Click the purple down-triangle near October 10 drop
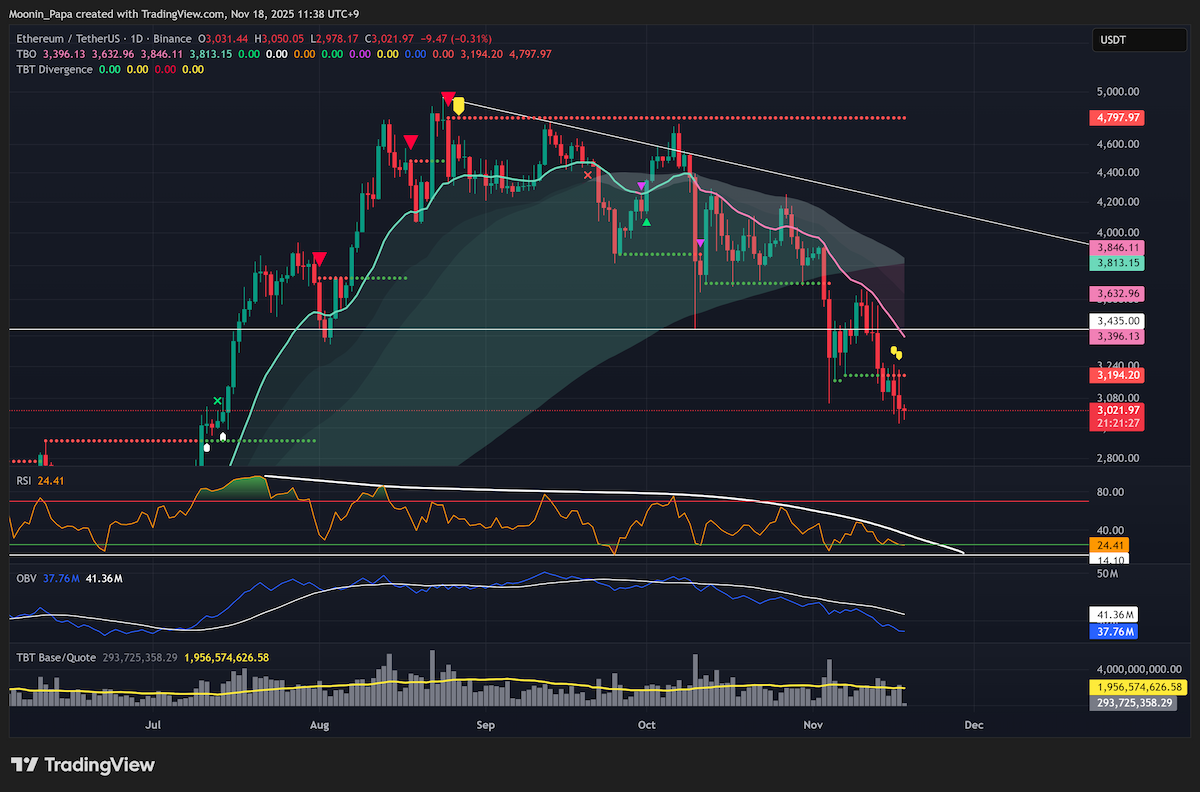 point(700,243)
